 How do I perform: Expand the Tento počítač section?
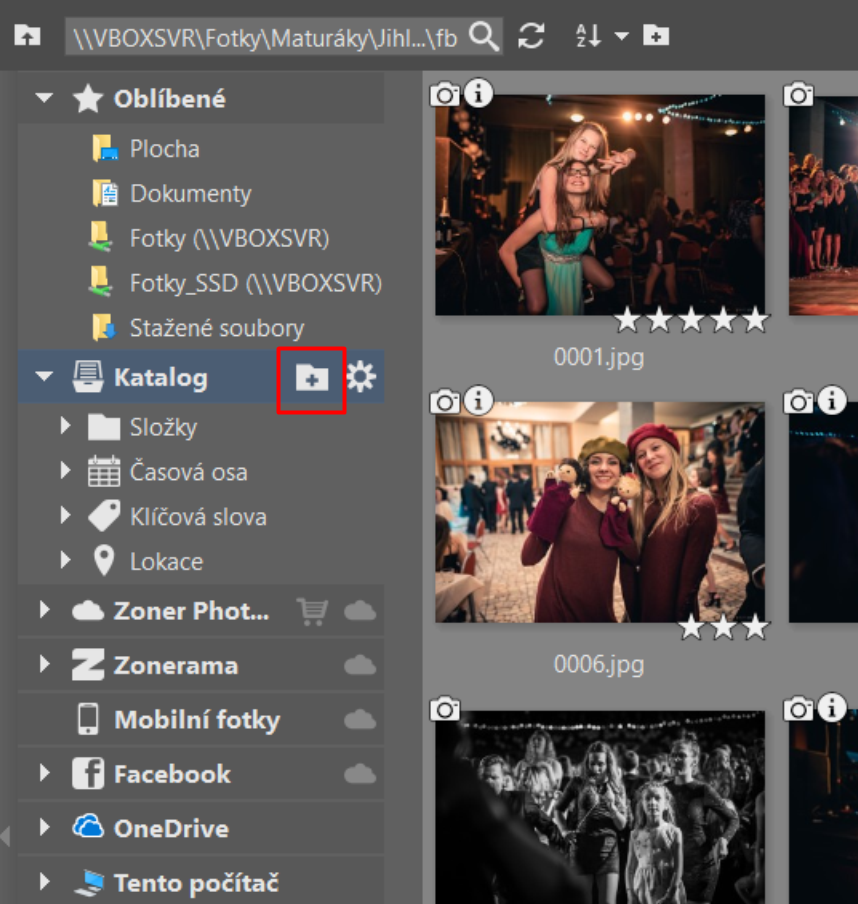(x=44, y=881)
